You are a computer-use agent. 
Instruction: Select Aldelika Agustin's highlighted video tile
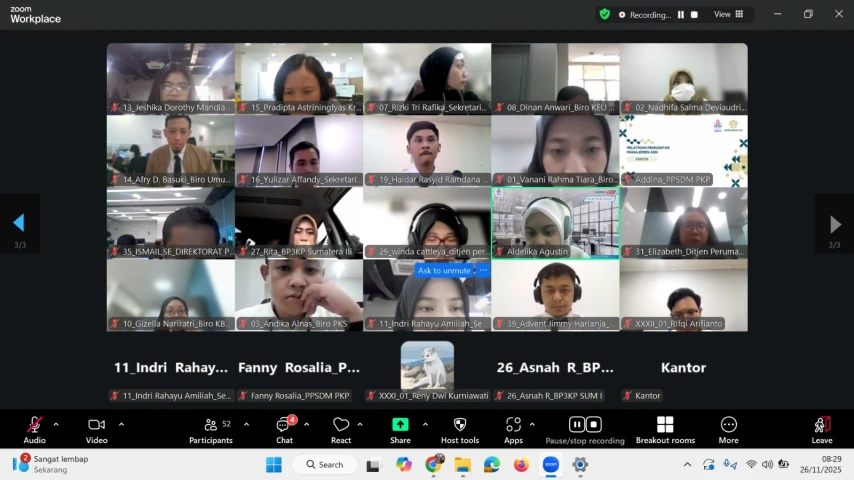point(555,223)
